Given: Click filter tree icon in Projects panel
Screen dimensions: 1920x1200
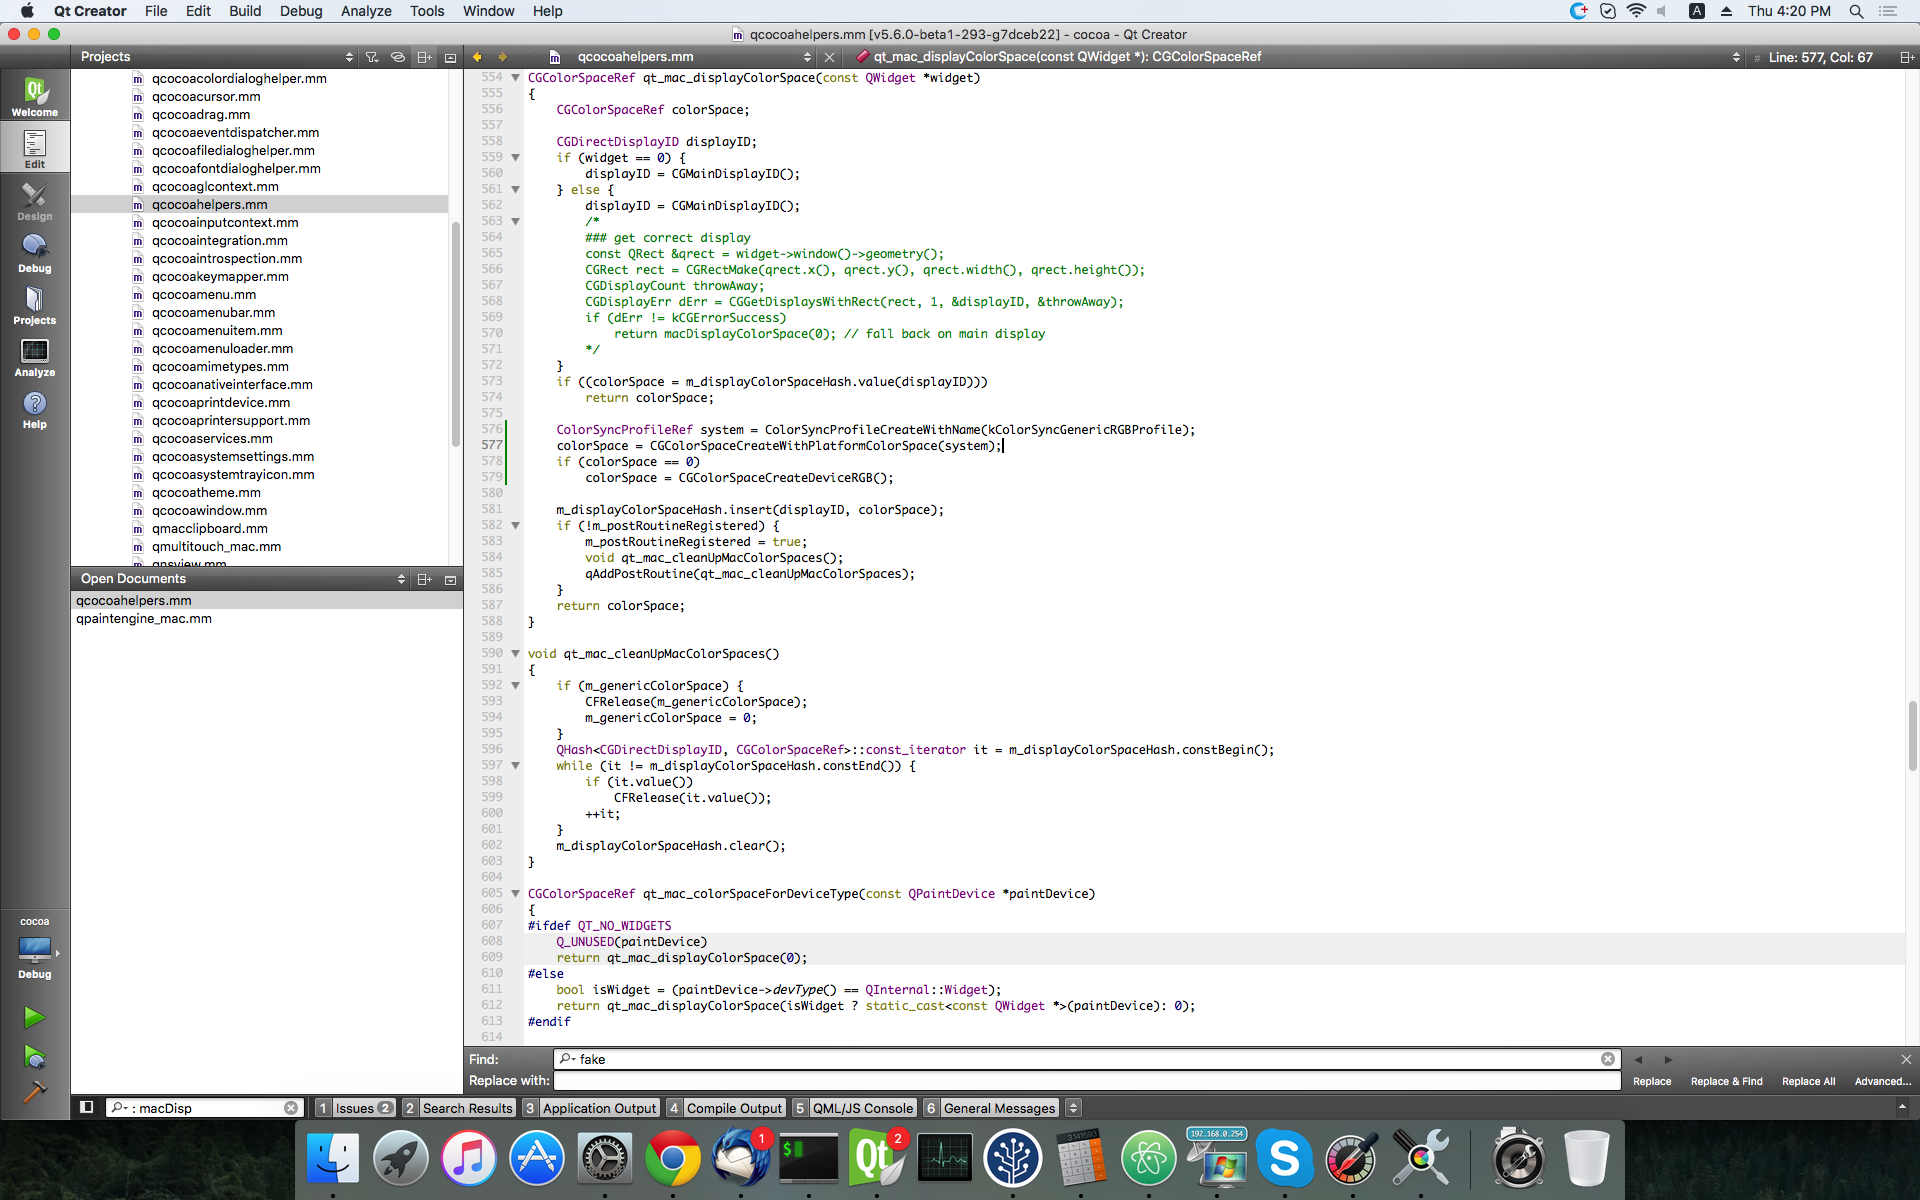Looking at the screenshot, I should coord(372,57).
